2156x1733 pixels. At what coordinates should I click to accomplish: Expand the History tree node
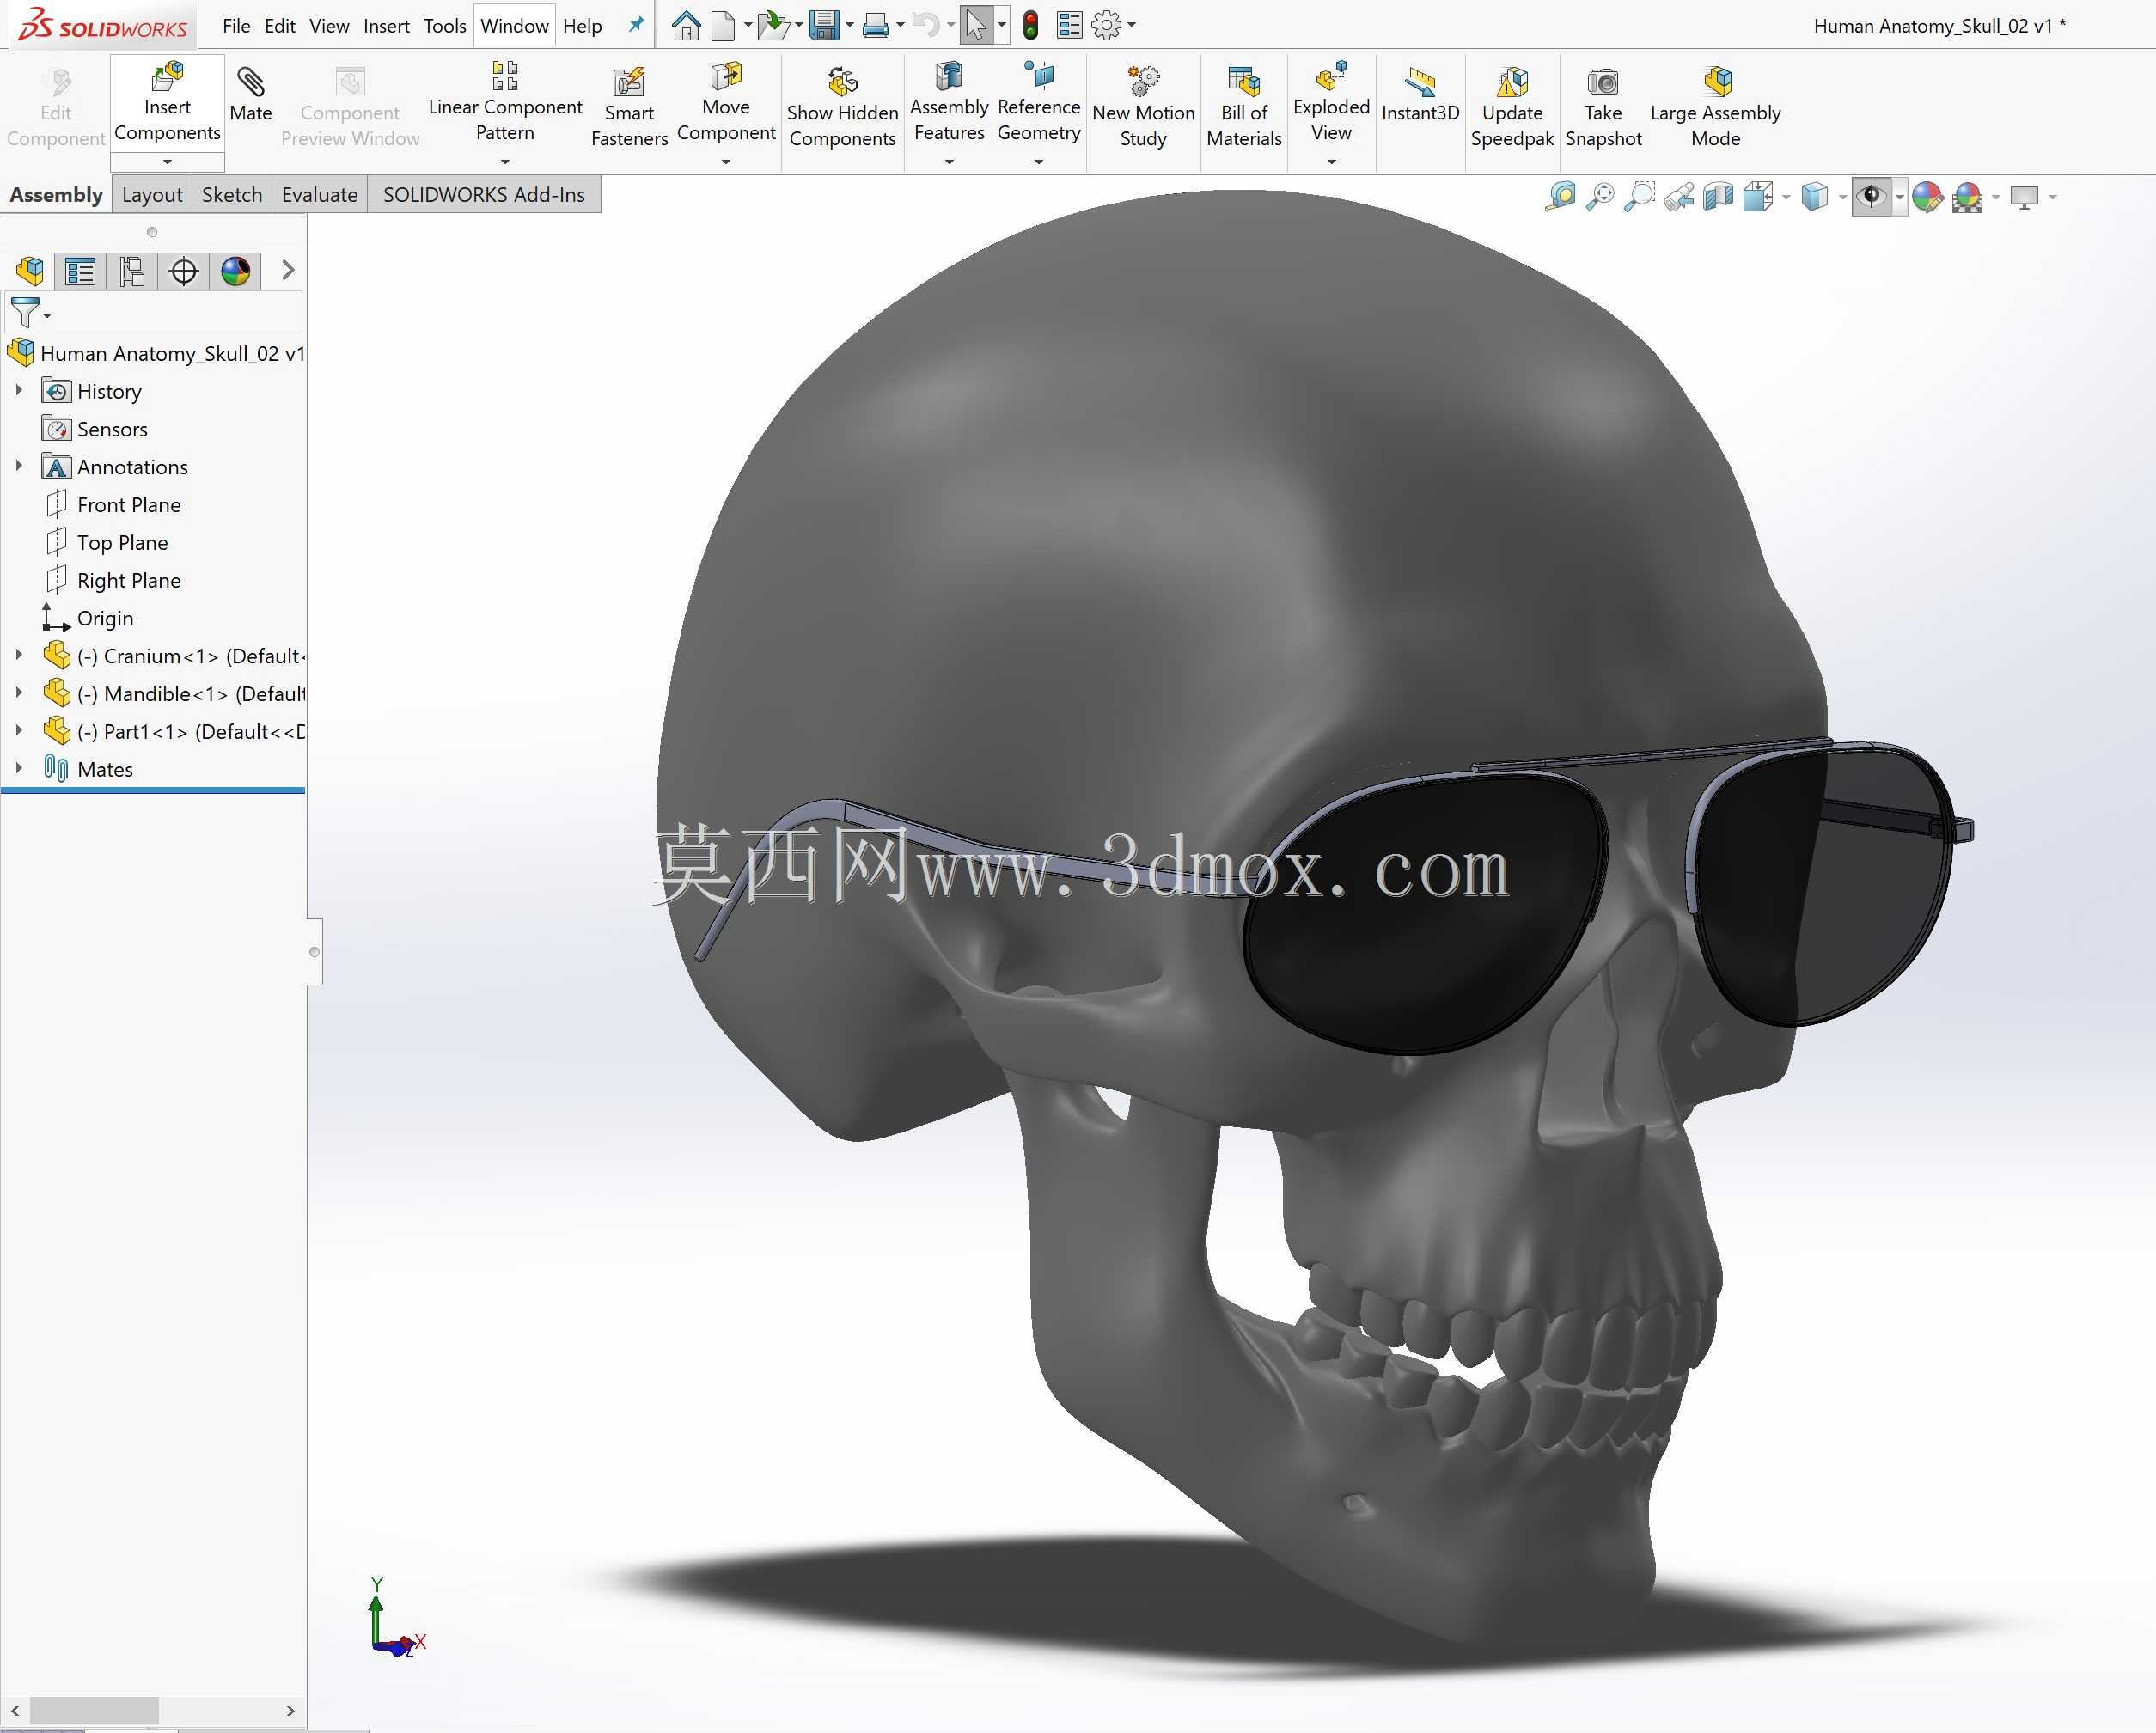pos(19,391)
